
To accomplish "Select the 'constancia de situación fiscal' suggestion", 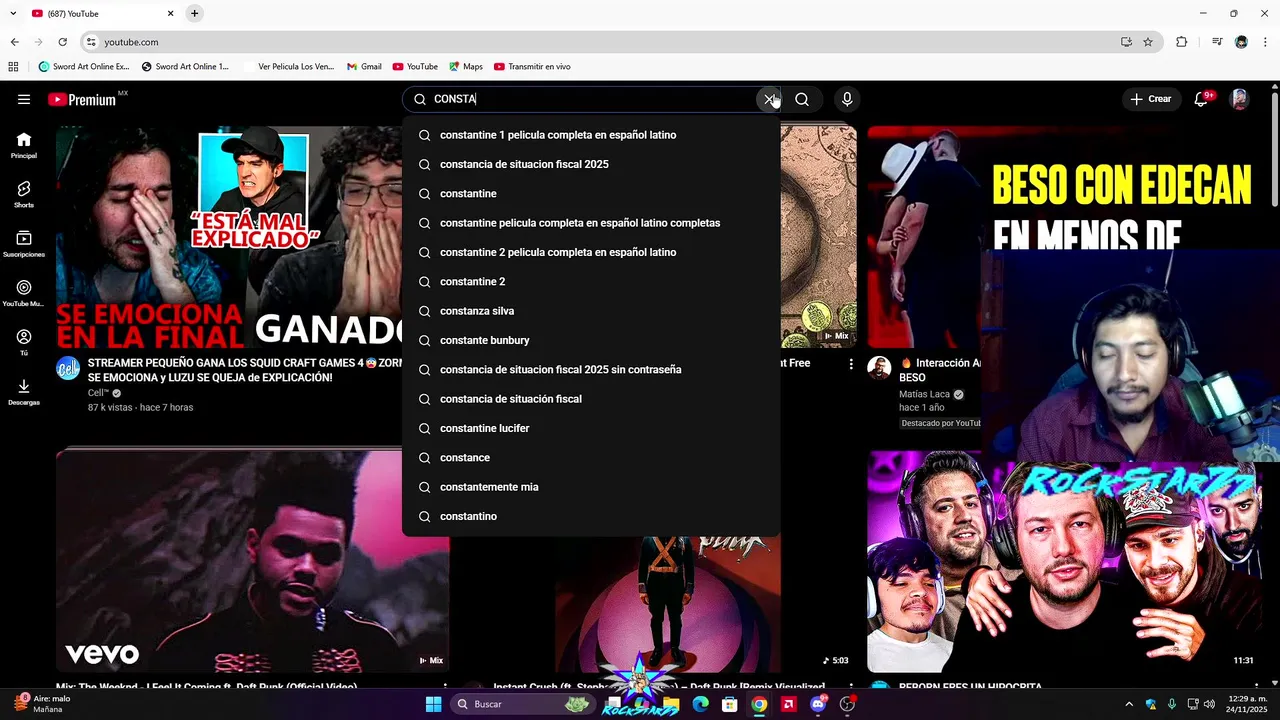I will tap(591, 399).
